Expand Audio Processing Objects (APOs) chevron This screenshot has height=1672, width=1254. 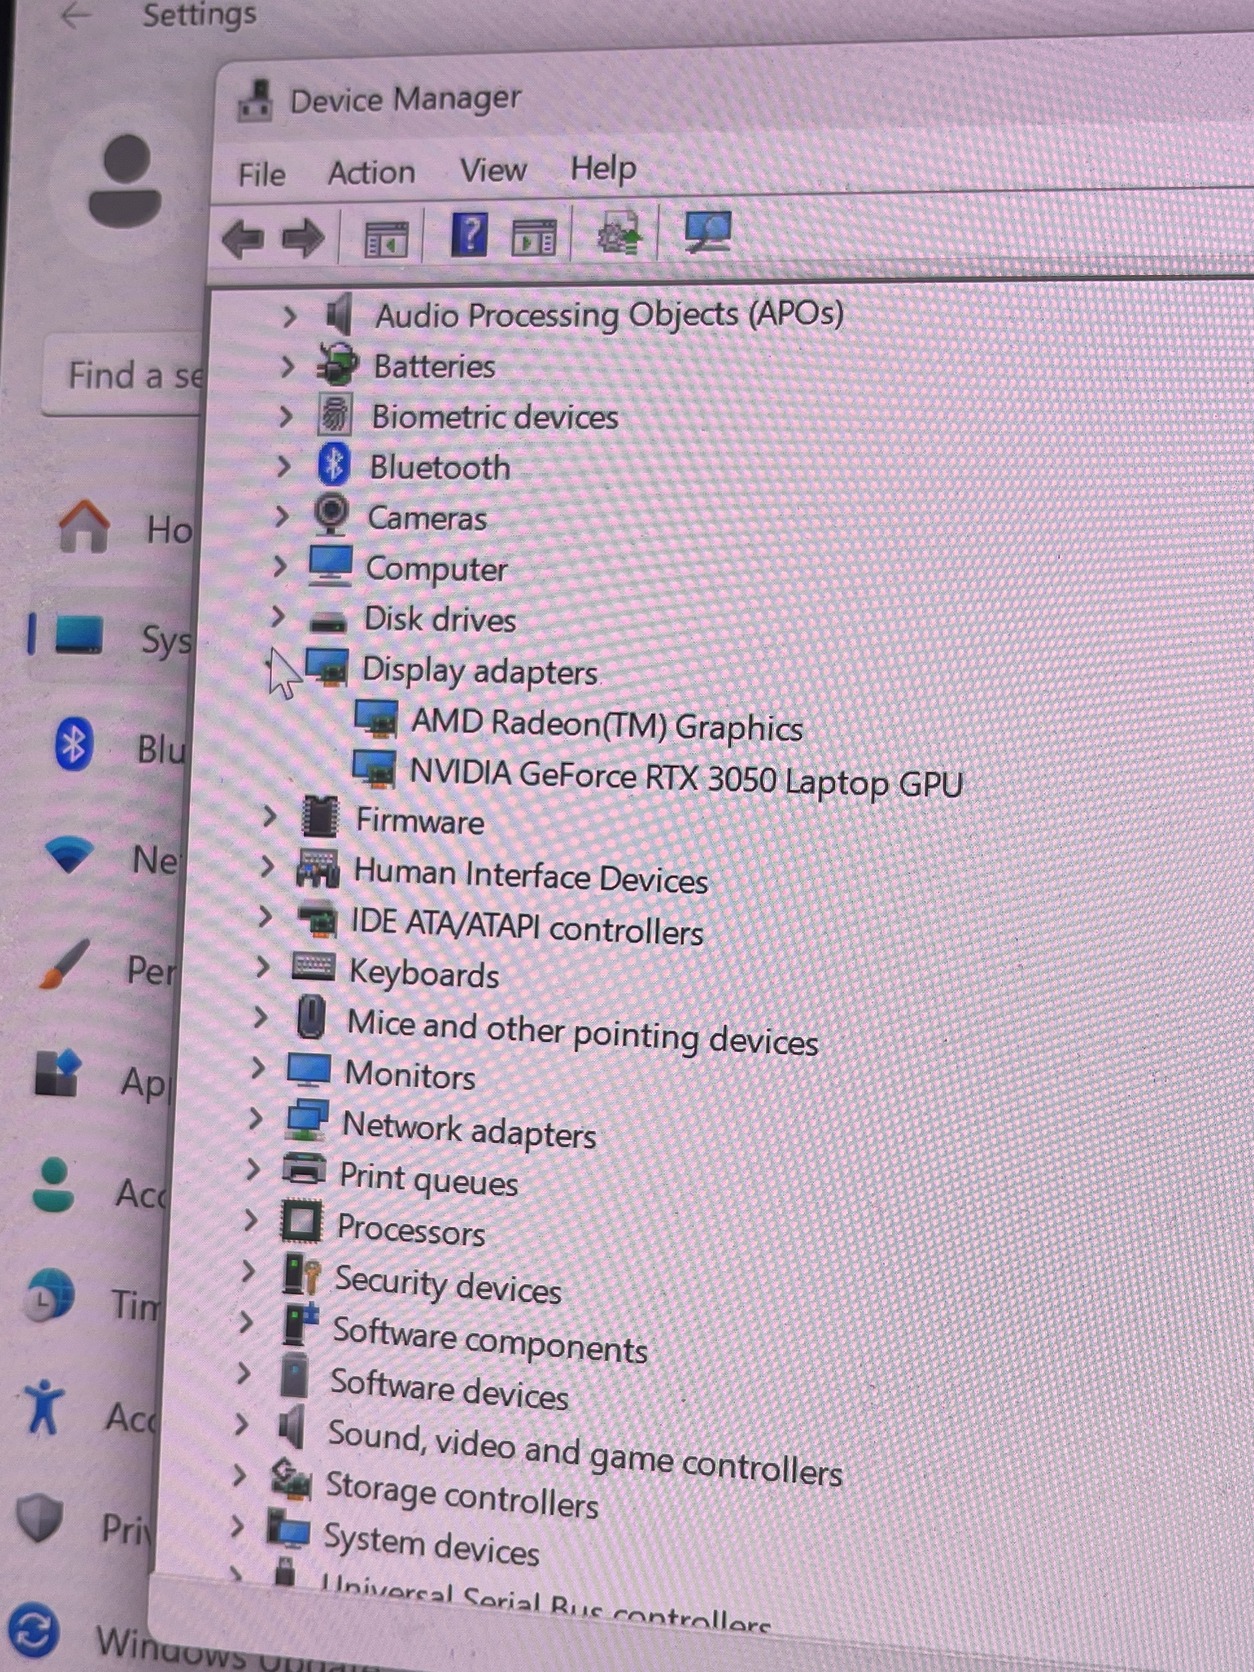290,317
